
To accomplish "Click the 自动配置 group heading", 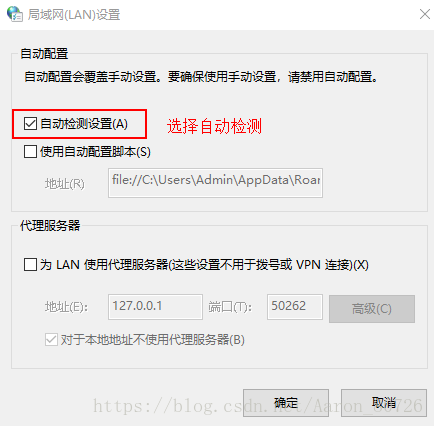I will click(x=44, y=54).
